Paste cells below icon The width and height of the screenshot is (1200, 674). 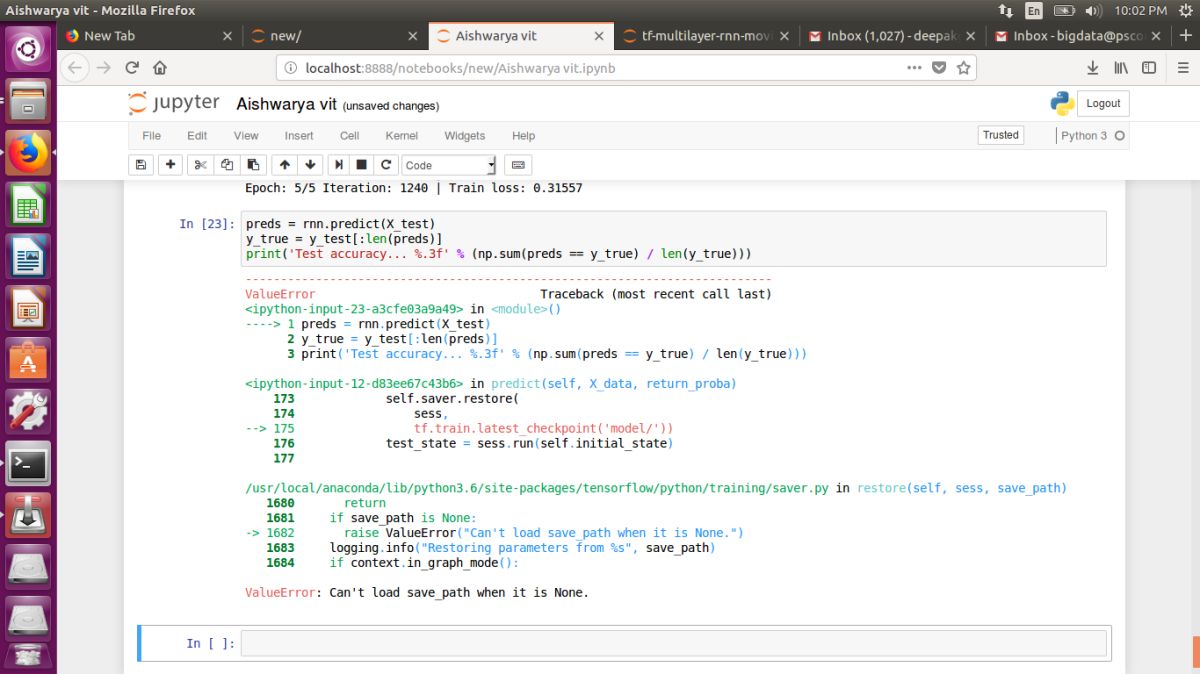253,165
